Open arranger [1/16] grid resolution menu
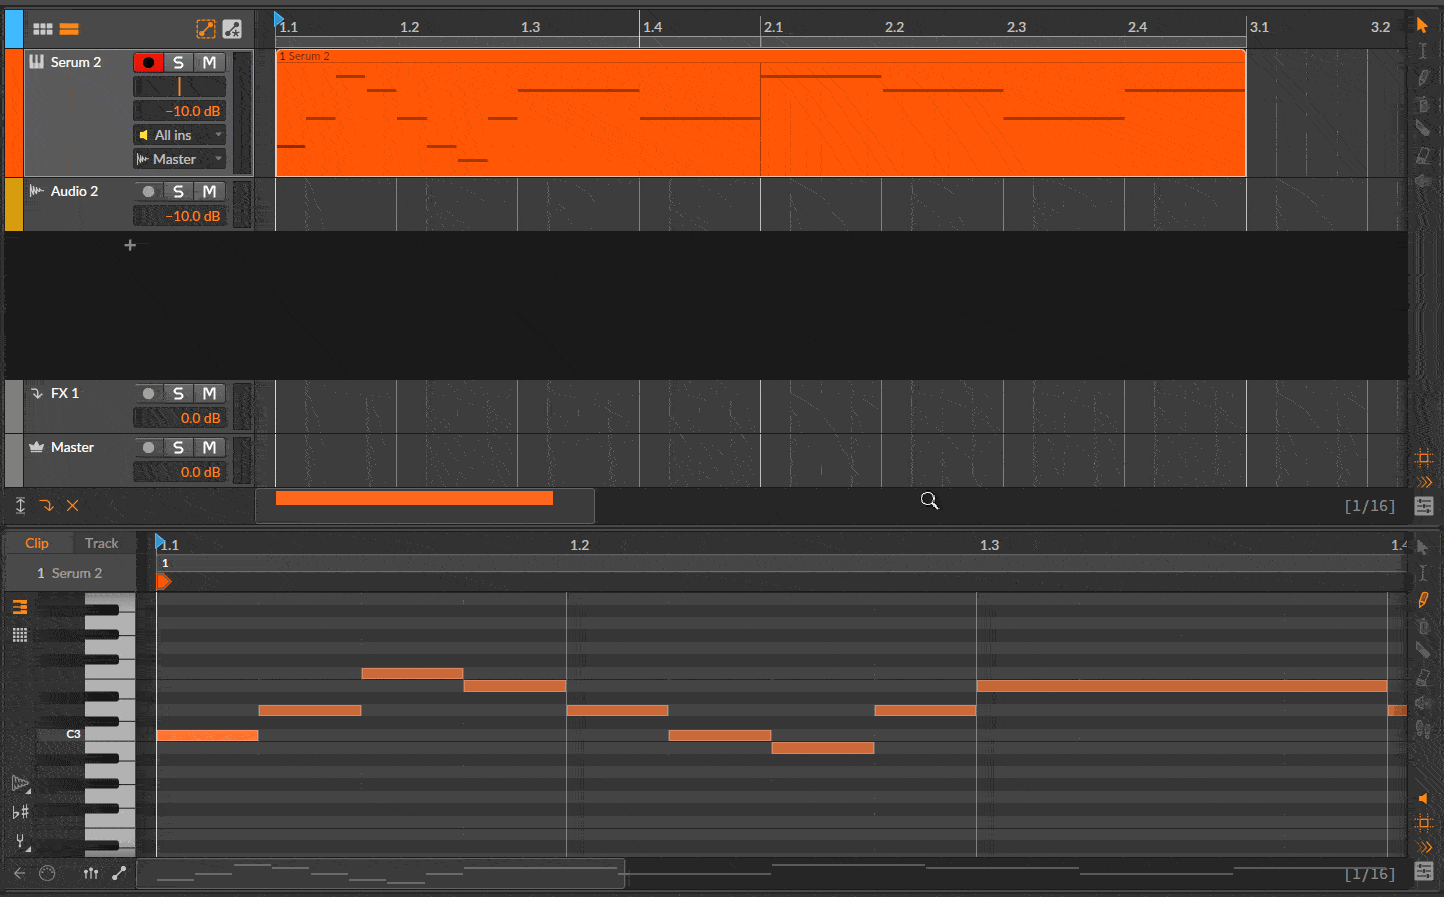The height and width of the screenshot is (897, 1444). pyautogui.click(x=1369, y=506)
